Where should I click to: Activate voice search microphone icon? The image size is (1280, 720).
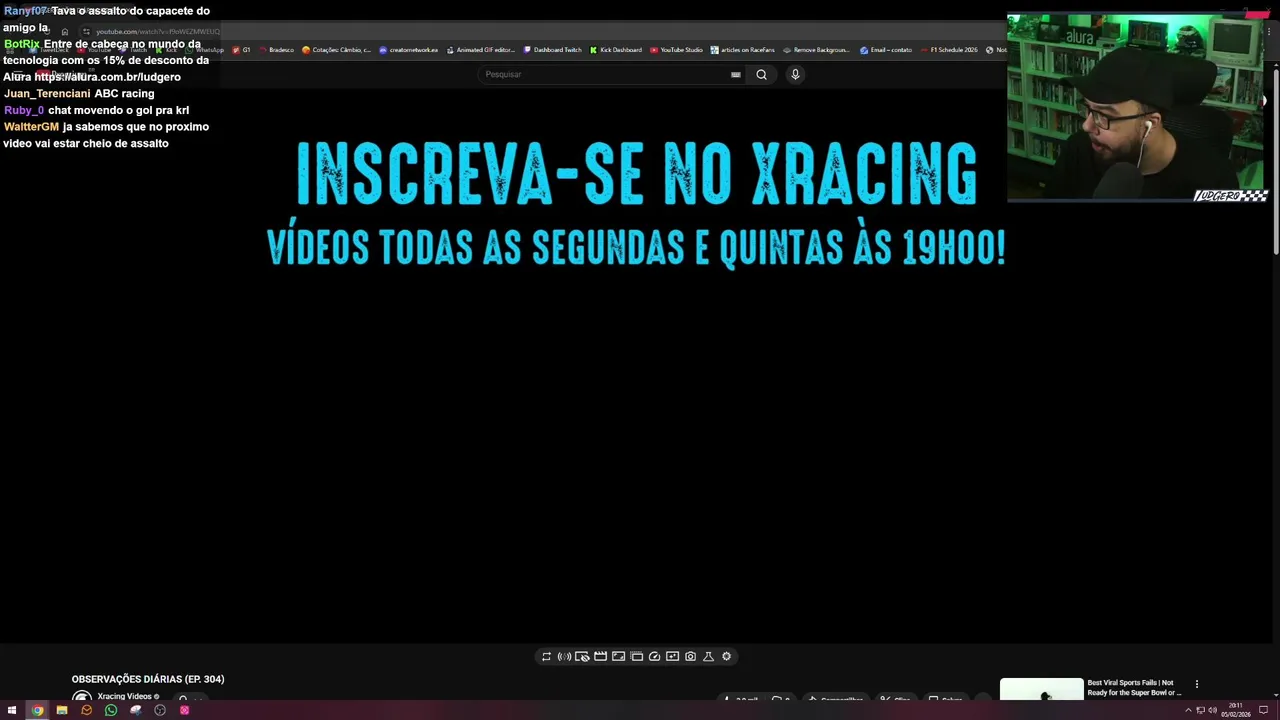pos(795,74)
